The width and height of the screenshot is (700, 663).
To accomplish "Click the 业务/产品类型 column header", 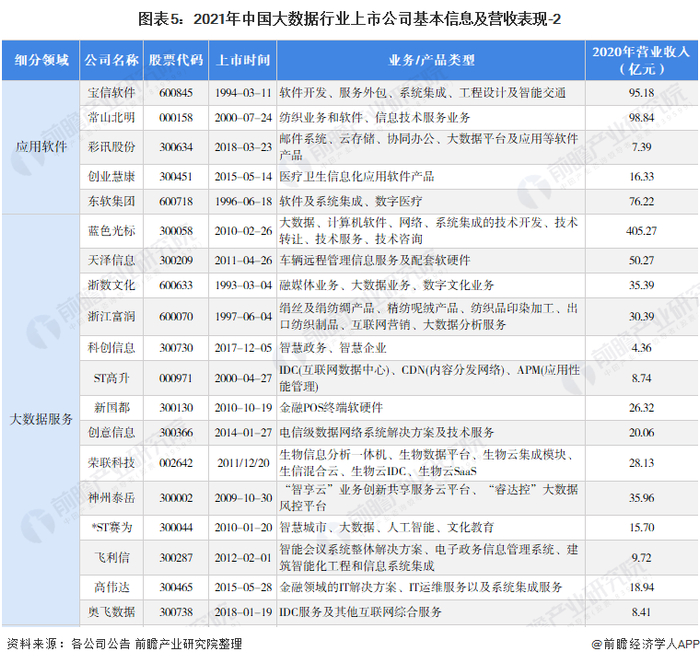I will tap(431, 60).
